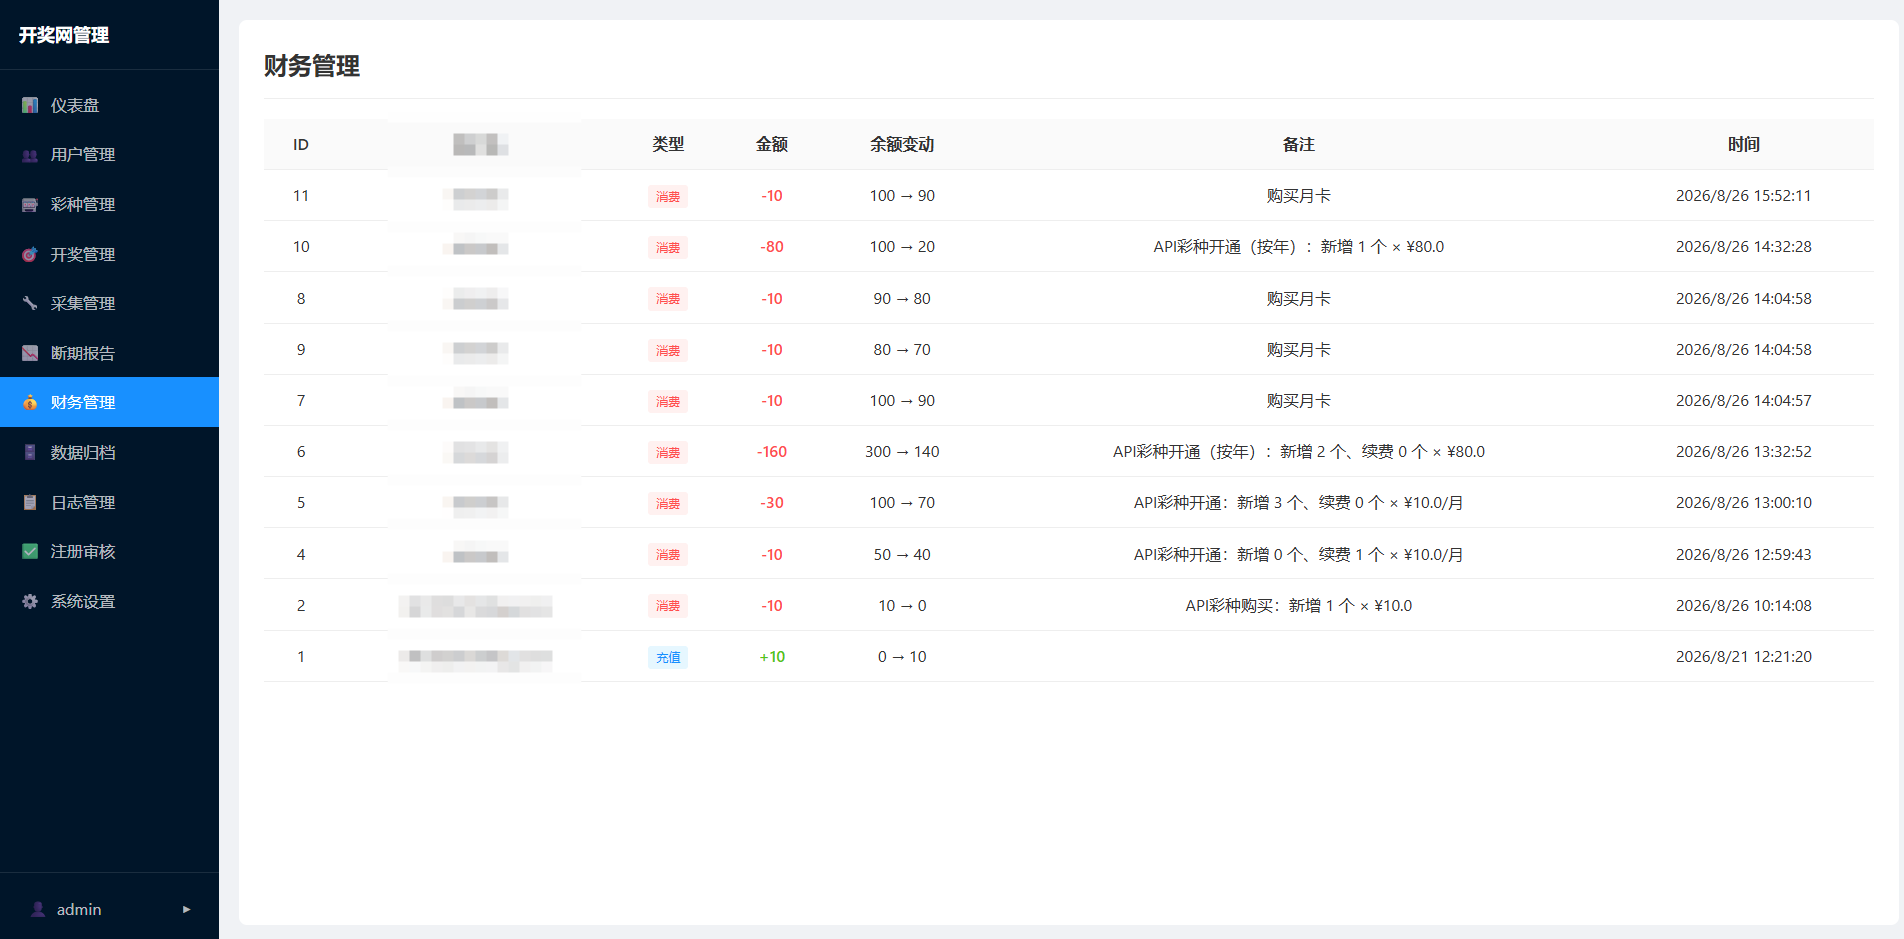
Task: Click the 余额变动 column header
Action: pyautogui.click(x=902, y=144)
